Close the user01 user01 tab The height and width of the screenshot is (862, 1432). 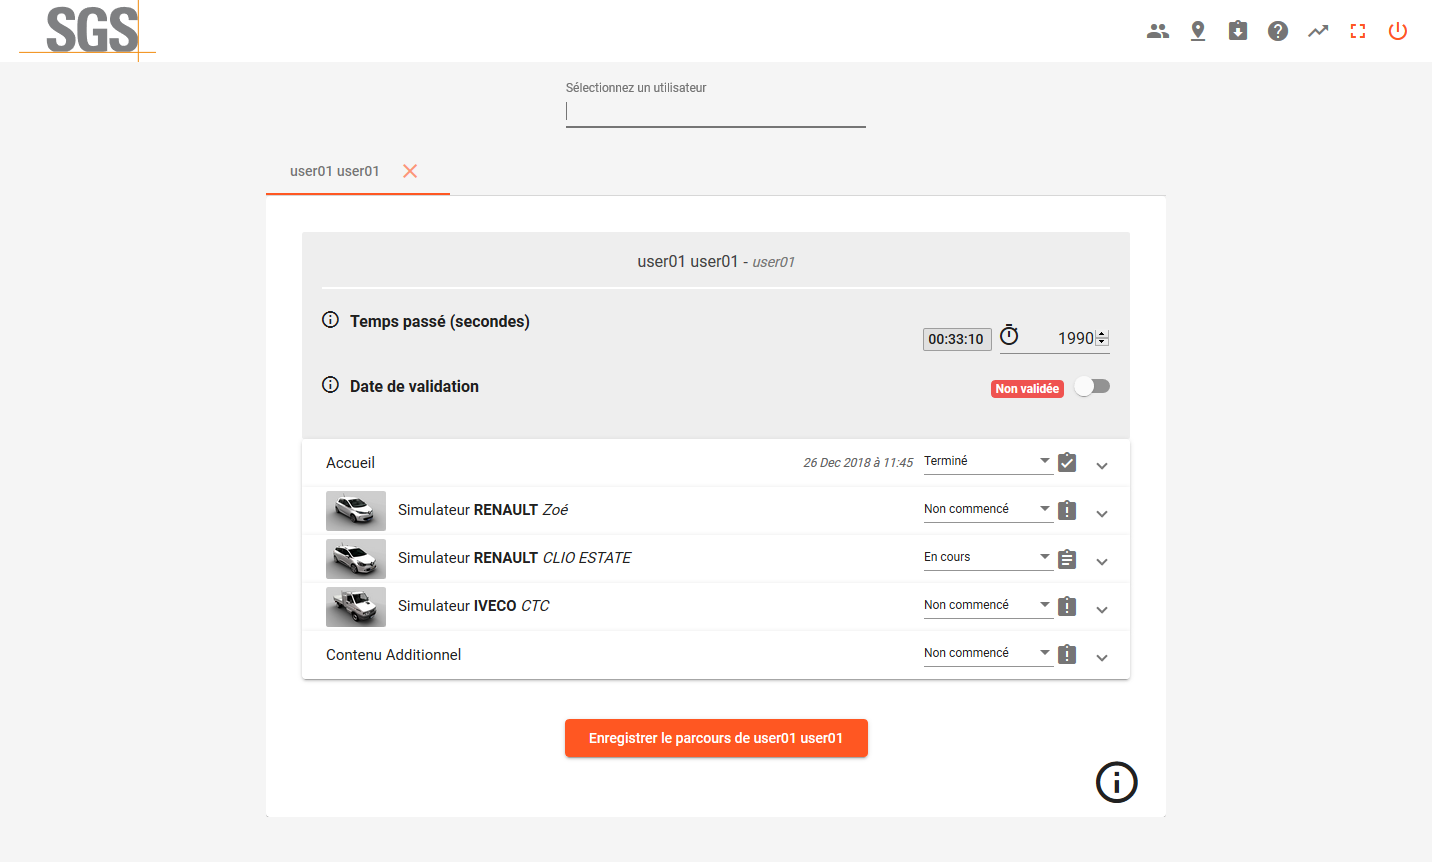(x=410, y=171)
